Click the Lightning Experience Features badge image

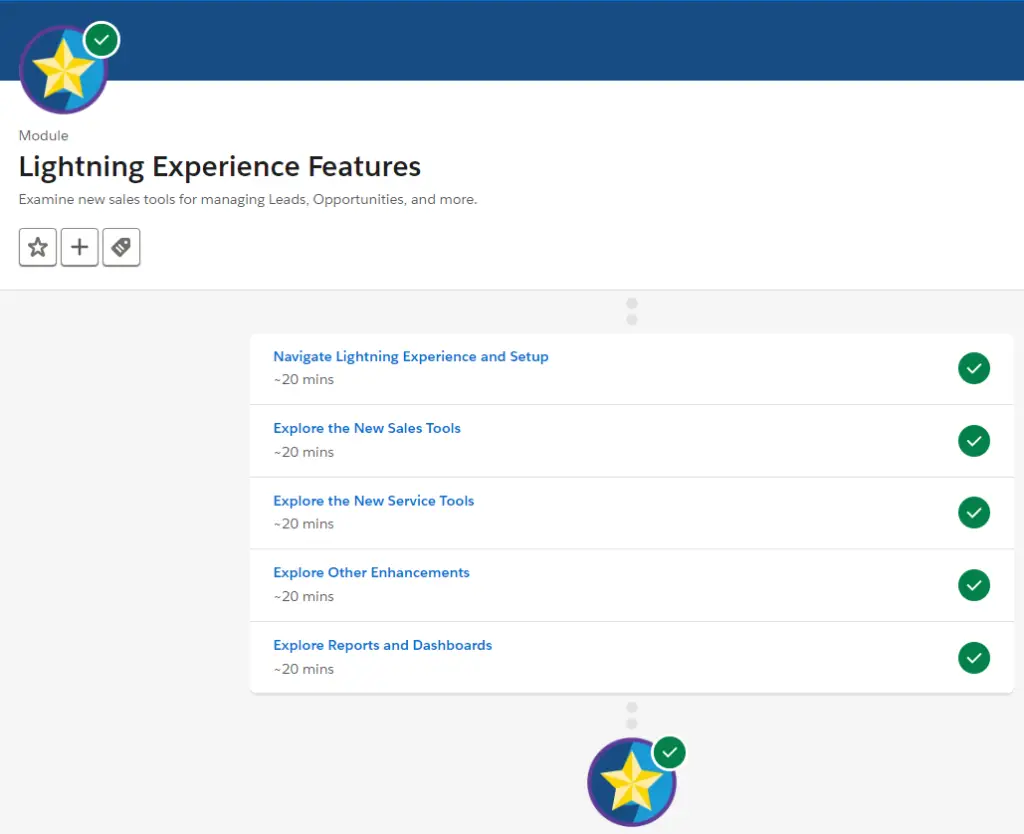(64, 68)
